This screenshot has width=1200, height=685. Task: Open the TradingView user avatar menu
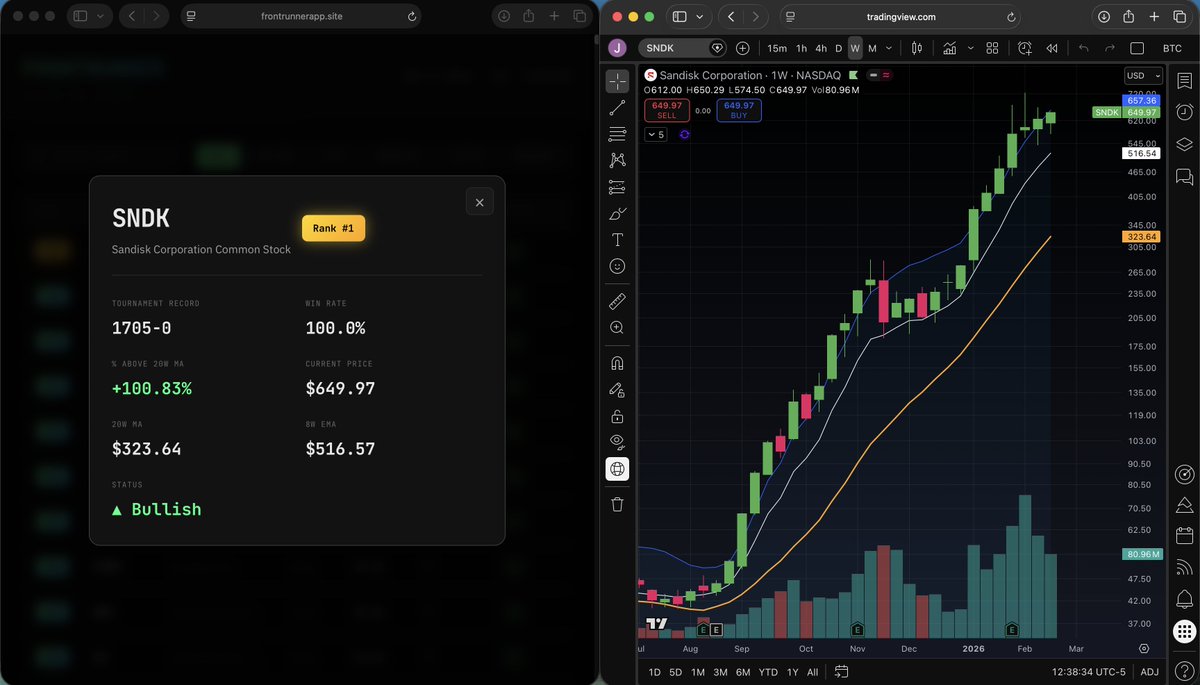coord(618,48)
